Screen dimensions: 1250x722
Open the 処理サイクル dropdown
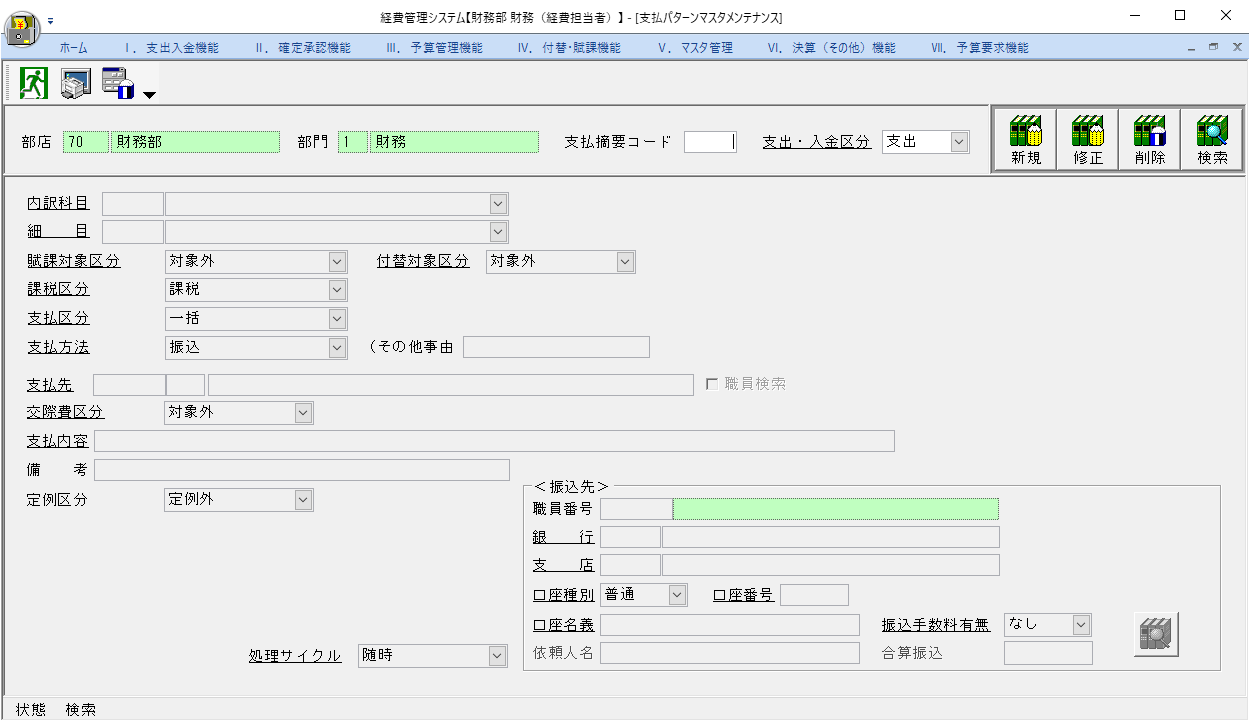tap(498, 656)
